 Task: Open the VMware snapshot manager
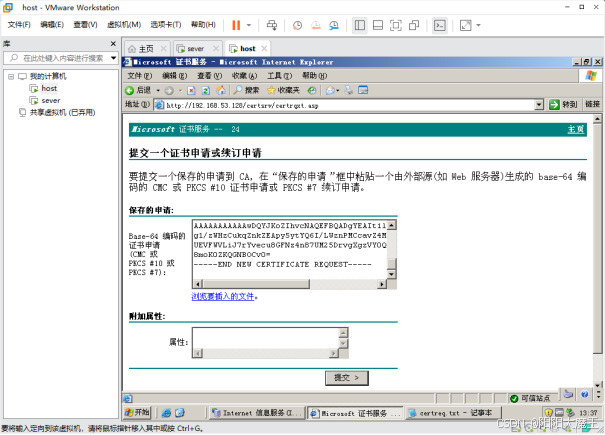[334, 25]
